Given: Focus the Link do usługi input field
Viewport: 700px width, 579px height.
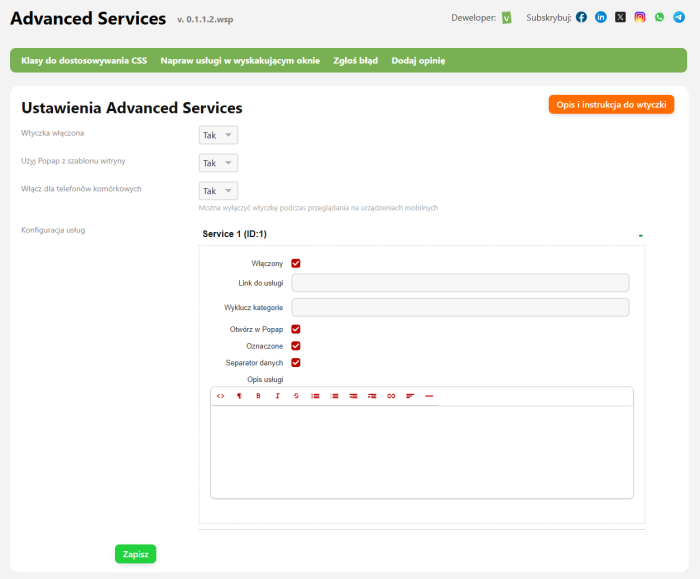Looking at the screenshot, I should [x=460, y=283].
